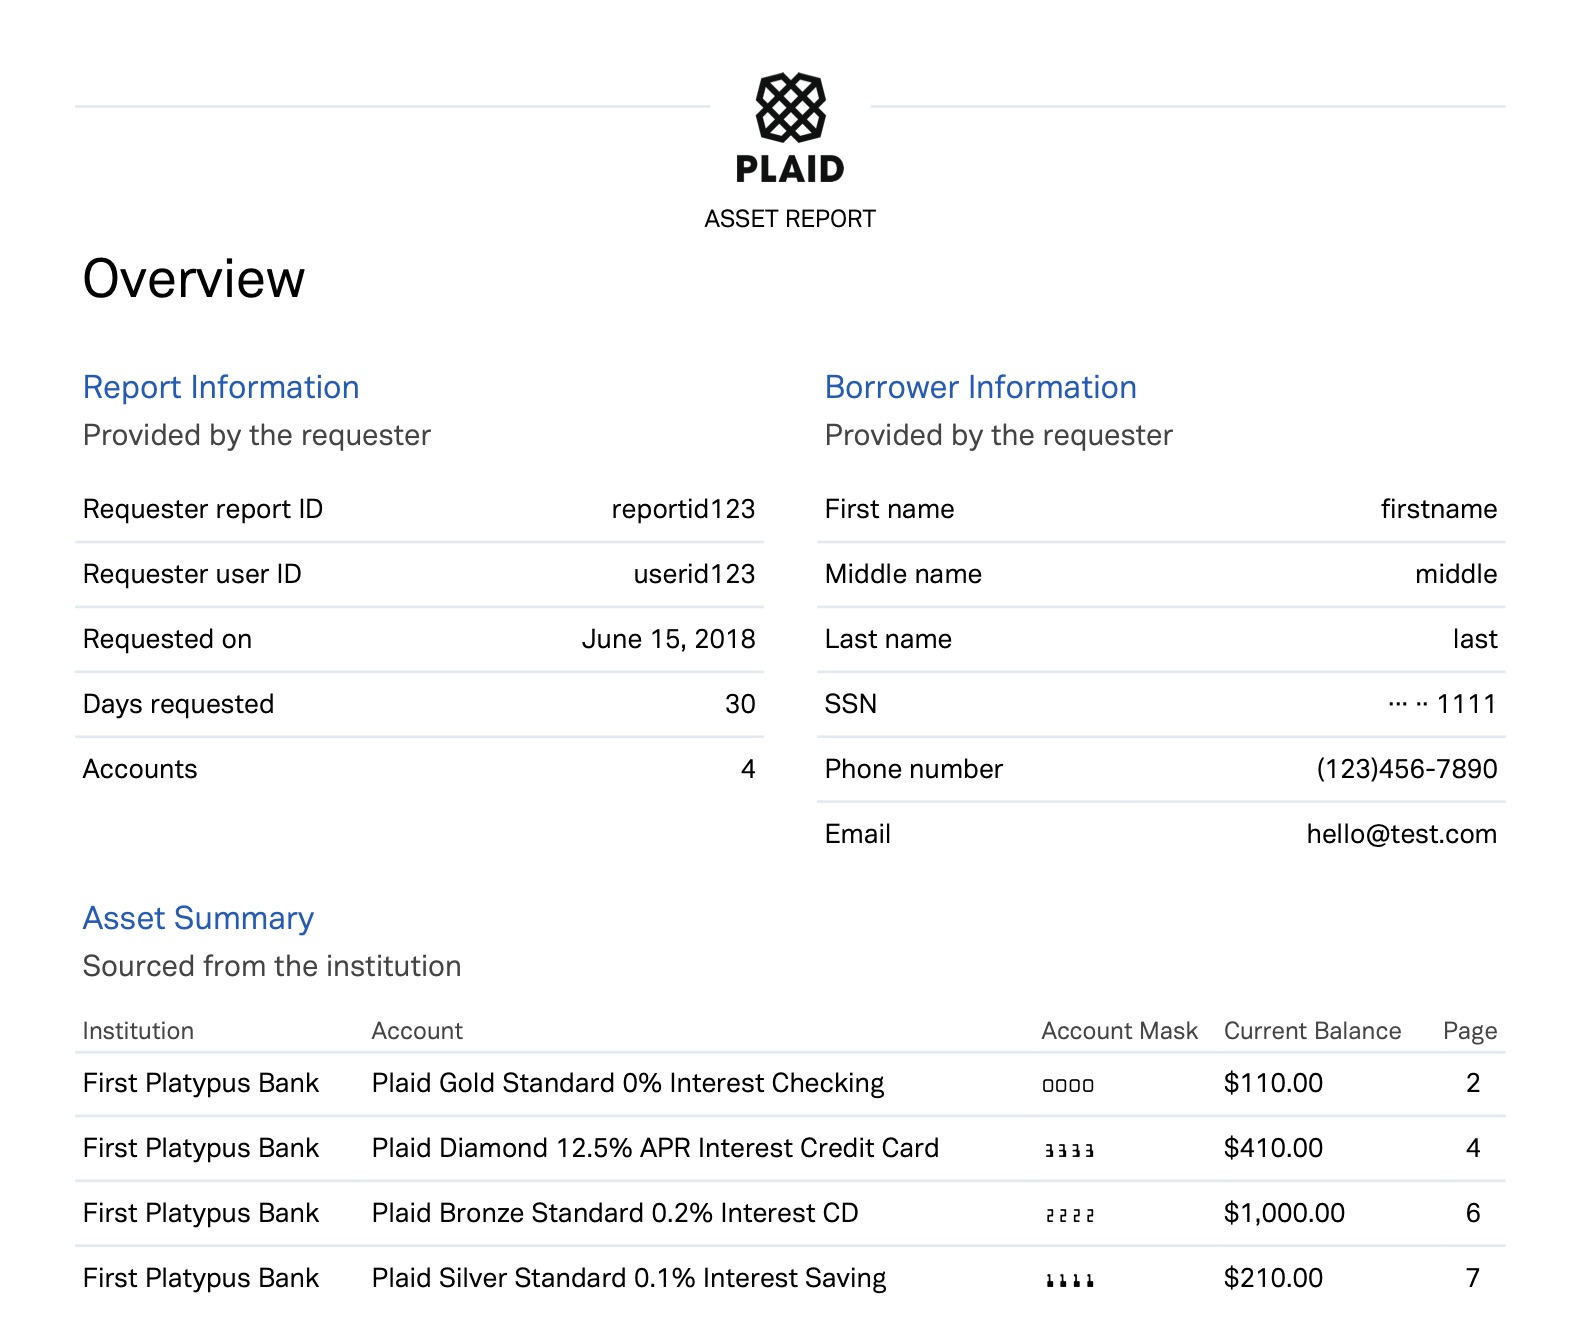Click the $1,000.00 balance value
The width and height of the screenshot is (1582, 1342).
point(1284,1213)
